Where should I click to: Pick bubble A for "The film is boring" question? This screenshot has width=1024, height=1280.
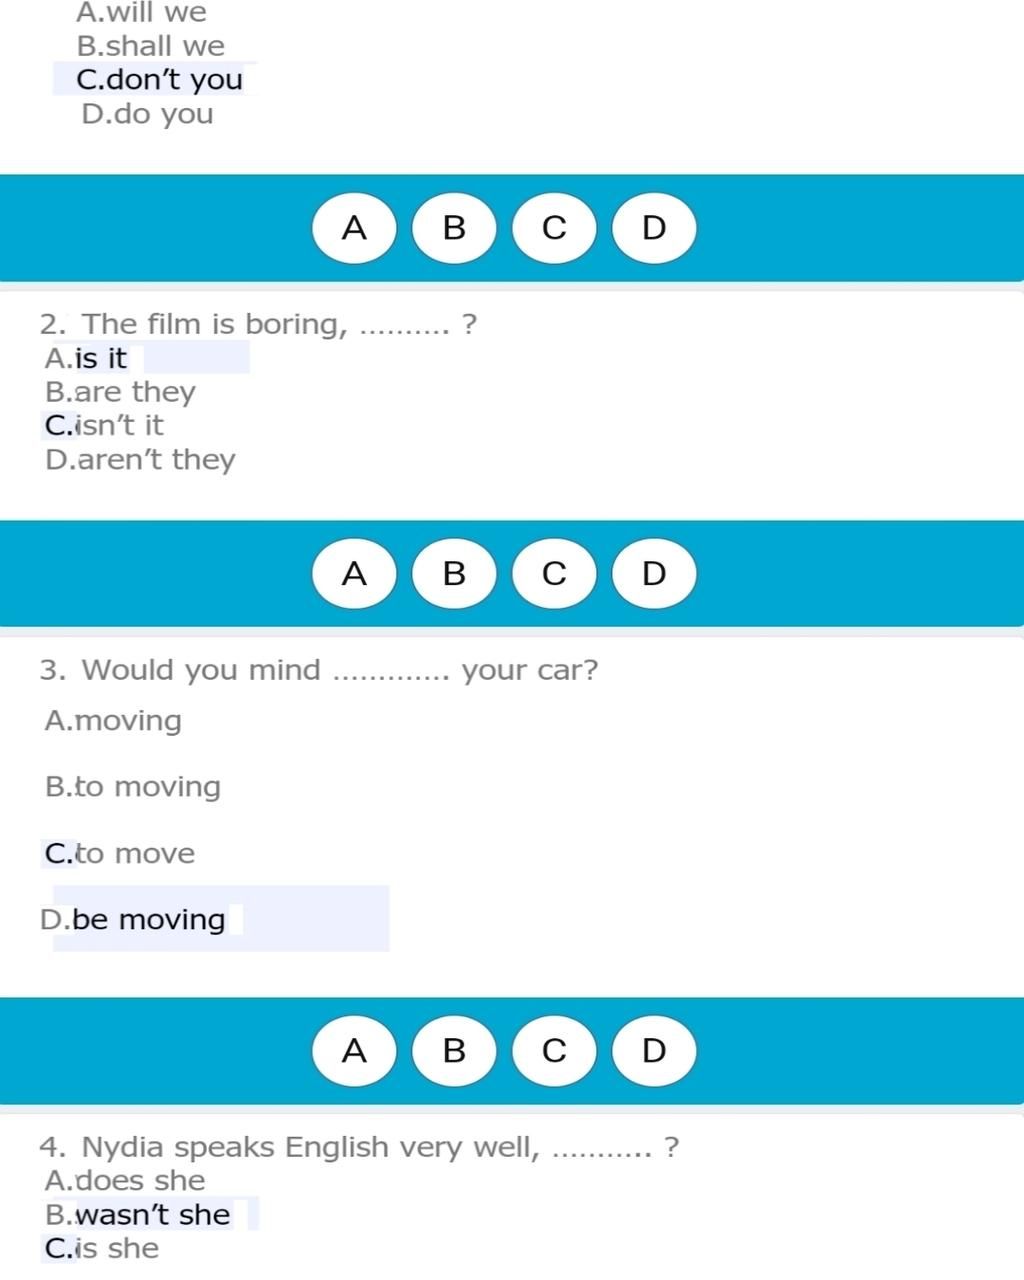pos(354,574)
